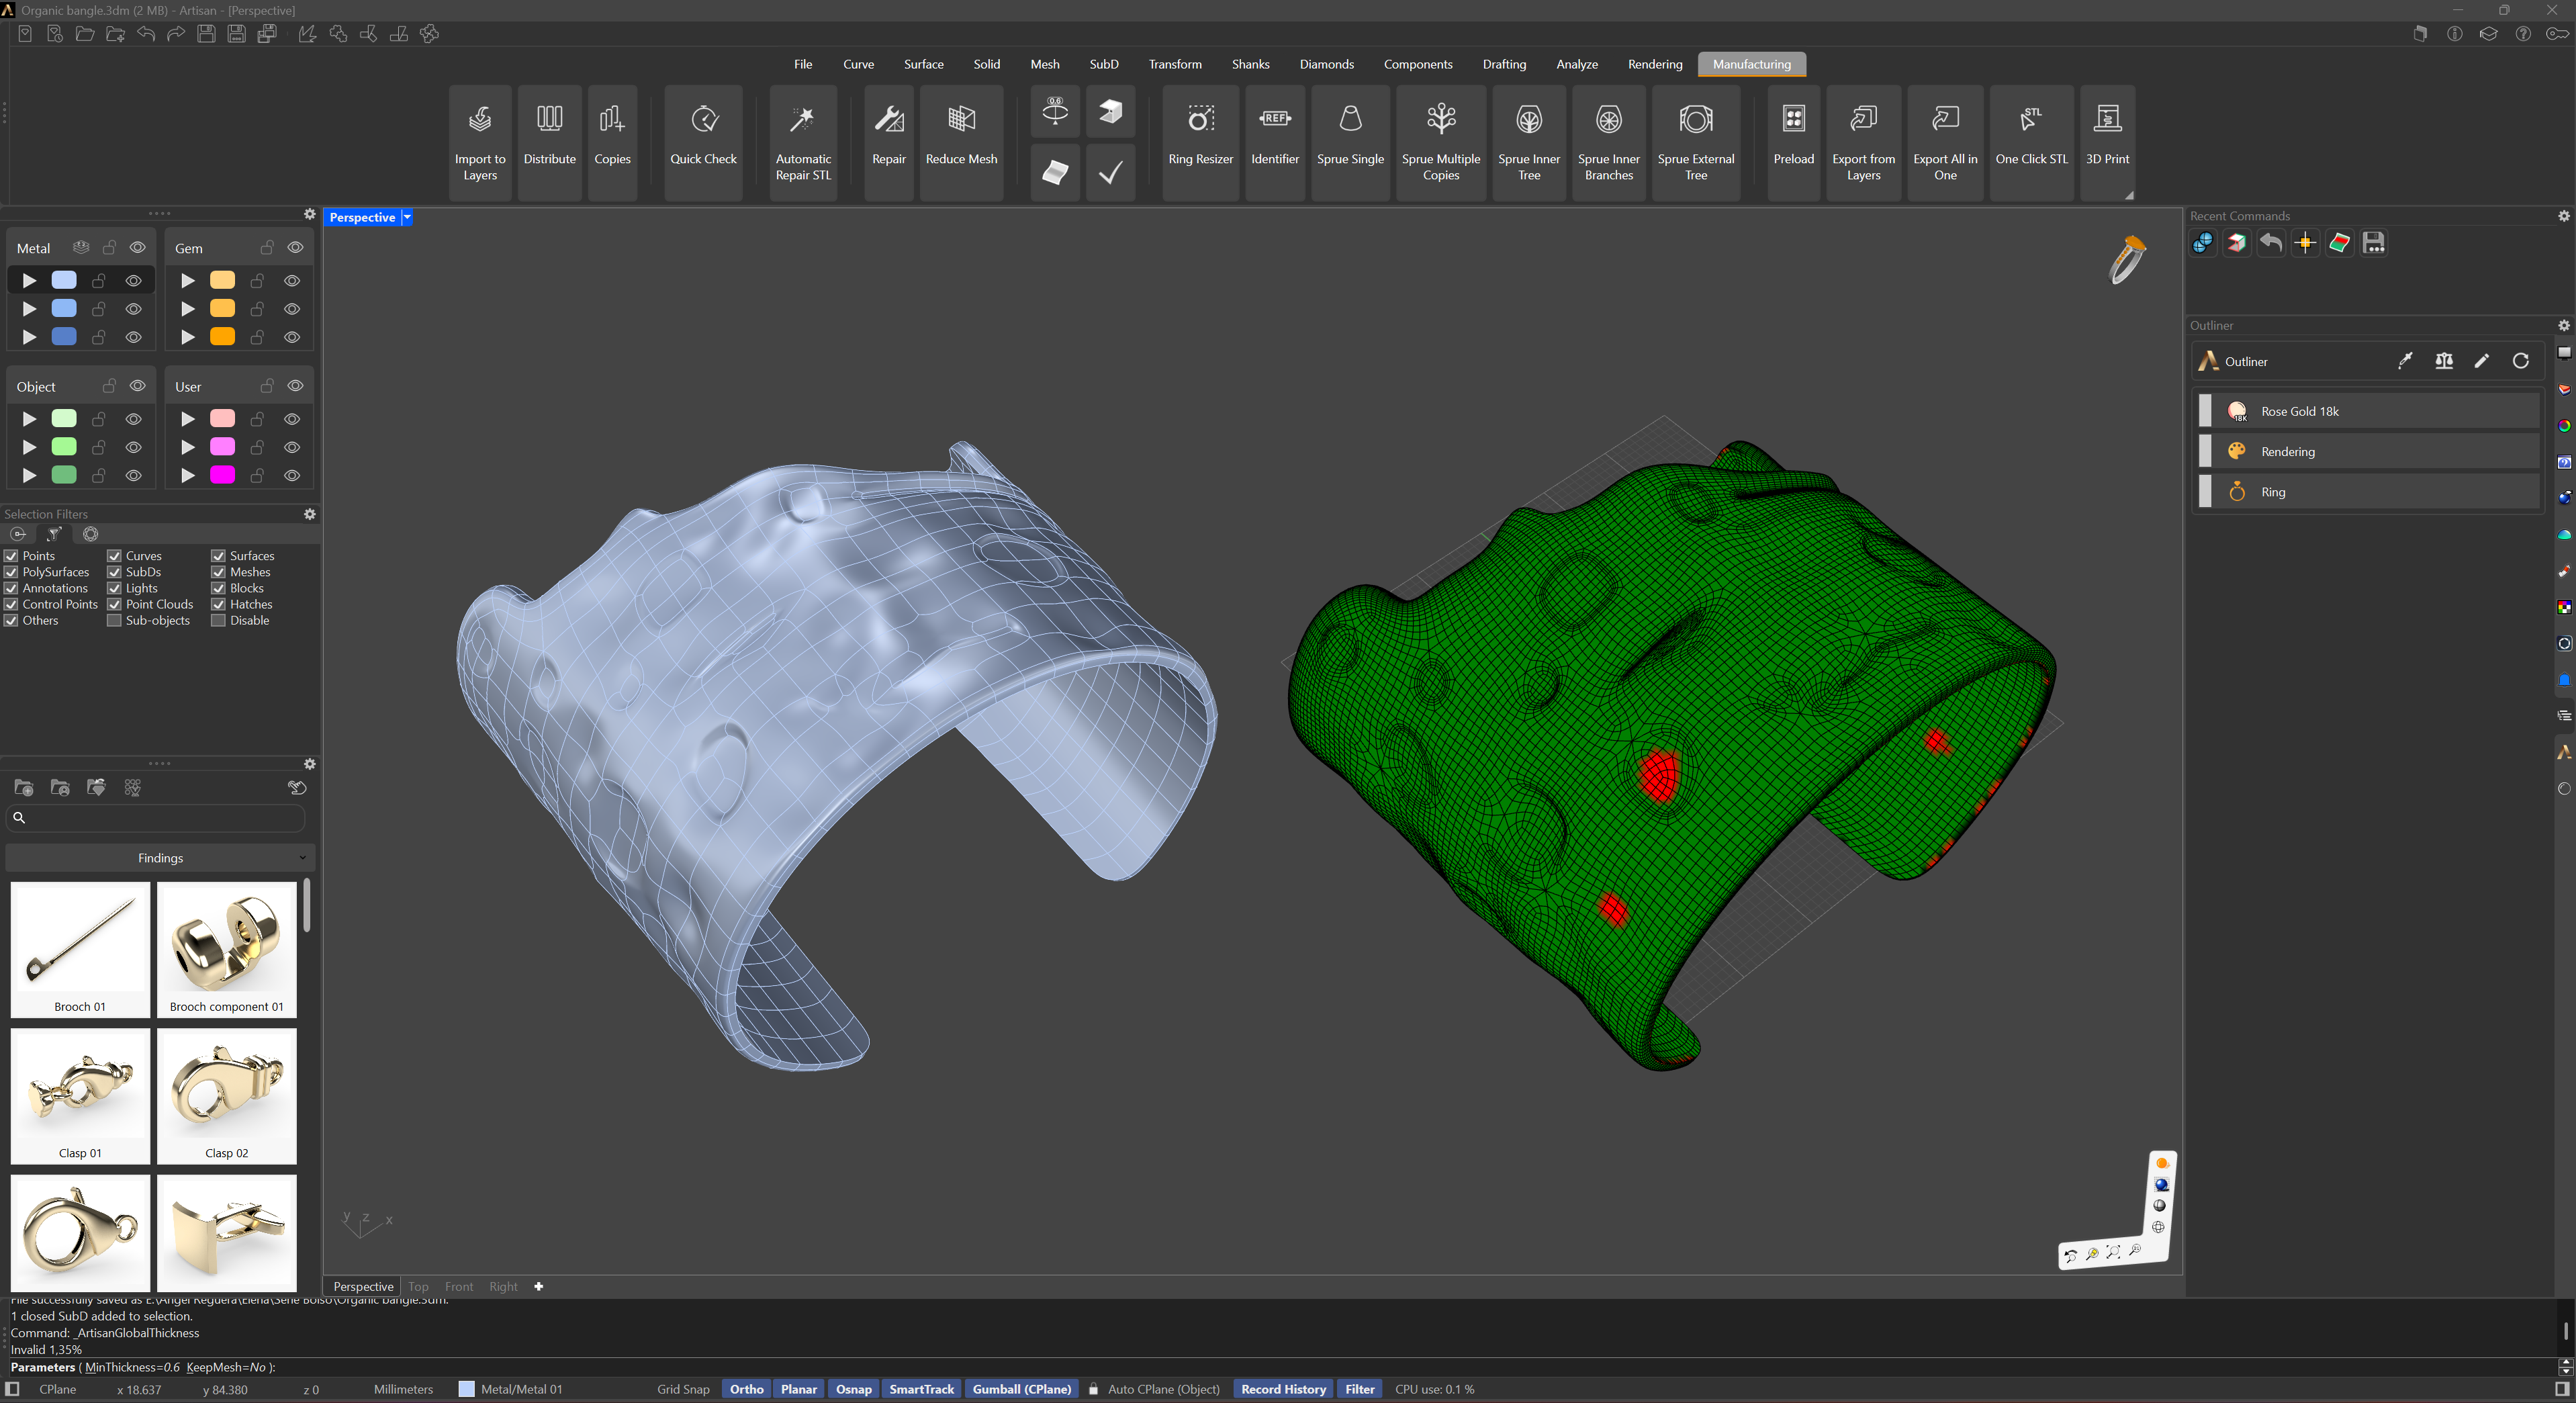Viewport: 2576px width, 1403px height.
Task: Click Export from Layers
Action: tap(1863, 143)
